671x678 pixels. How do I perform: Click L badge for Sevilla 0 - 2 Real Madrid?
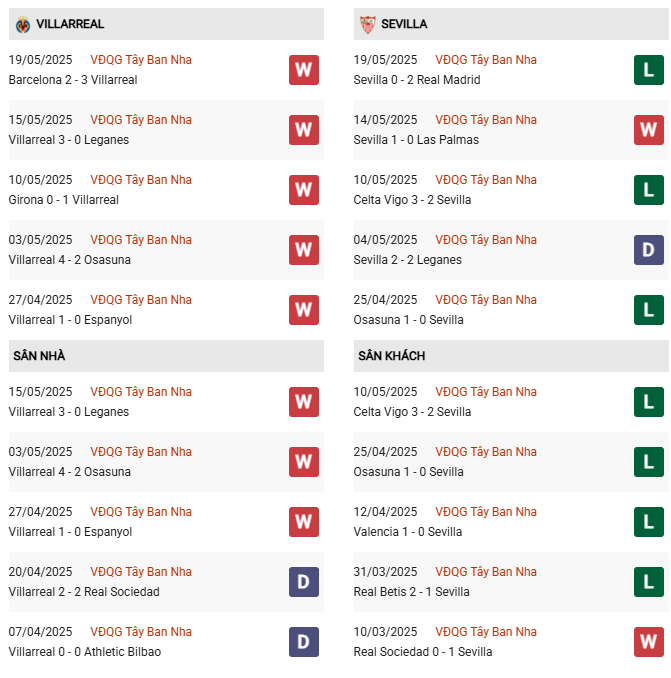[648, 70]
